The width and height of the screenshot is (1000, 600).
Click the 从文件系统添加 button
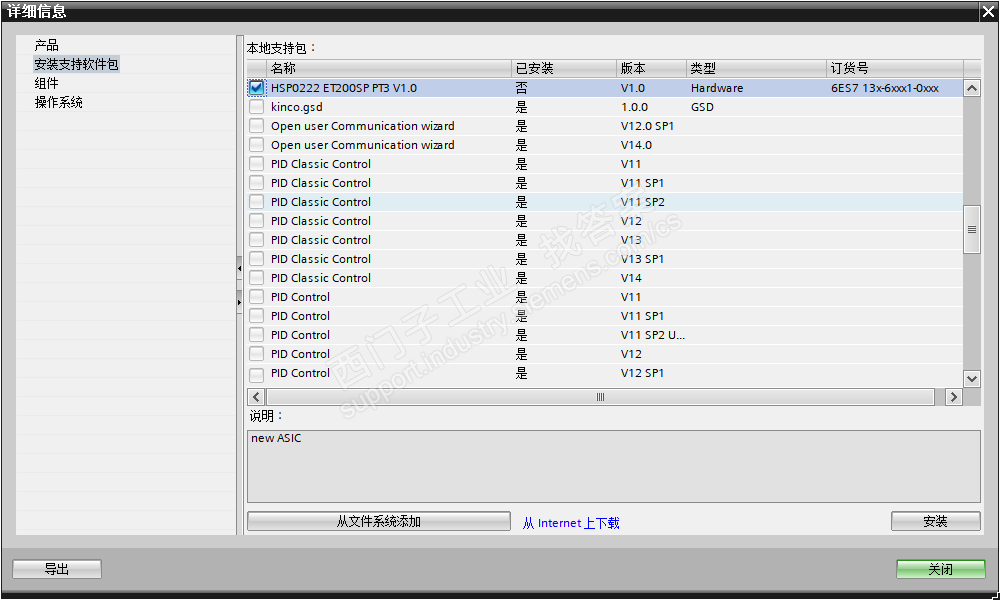(x=379, y=522)
